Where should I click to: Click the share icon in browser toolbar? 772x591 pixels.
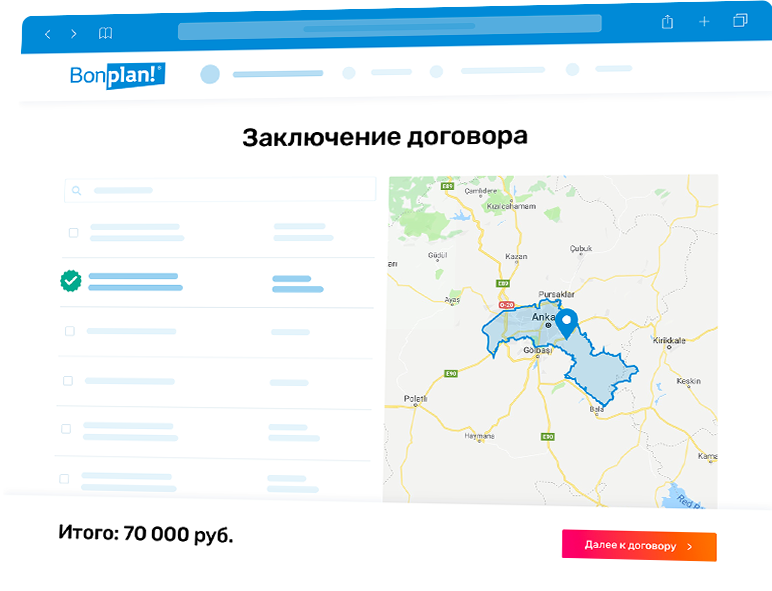point(667,21)
